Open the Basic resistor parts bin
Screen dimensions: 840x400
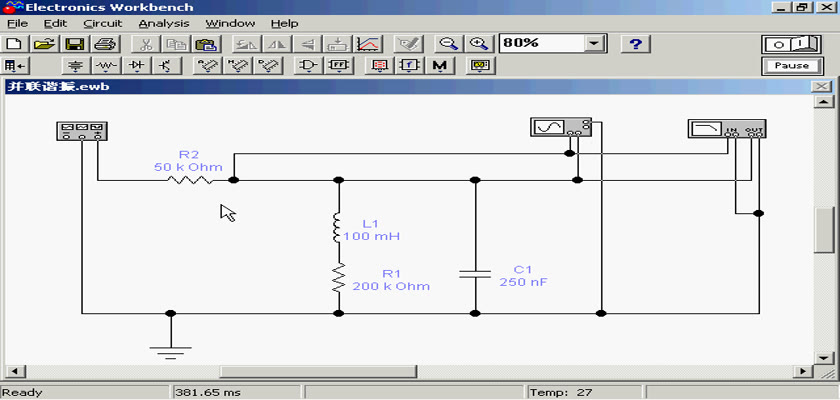[x=107, y=66]
